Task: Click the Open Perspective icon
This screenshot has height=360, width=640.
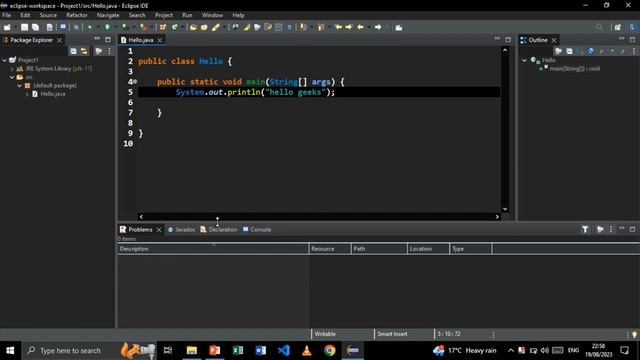Action: (x=618, y=27)
